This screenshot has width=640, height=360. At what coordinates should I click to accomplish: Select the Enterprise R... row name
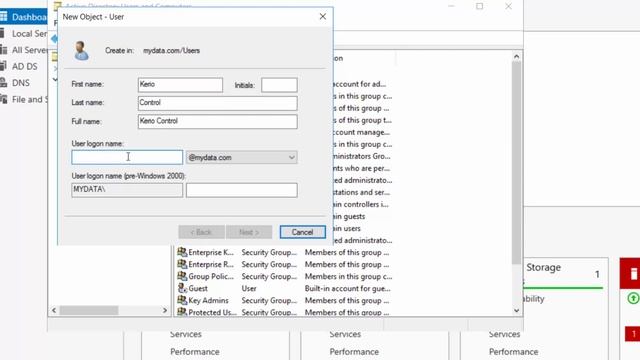[x=211, y=264]
